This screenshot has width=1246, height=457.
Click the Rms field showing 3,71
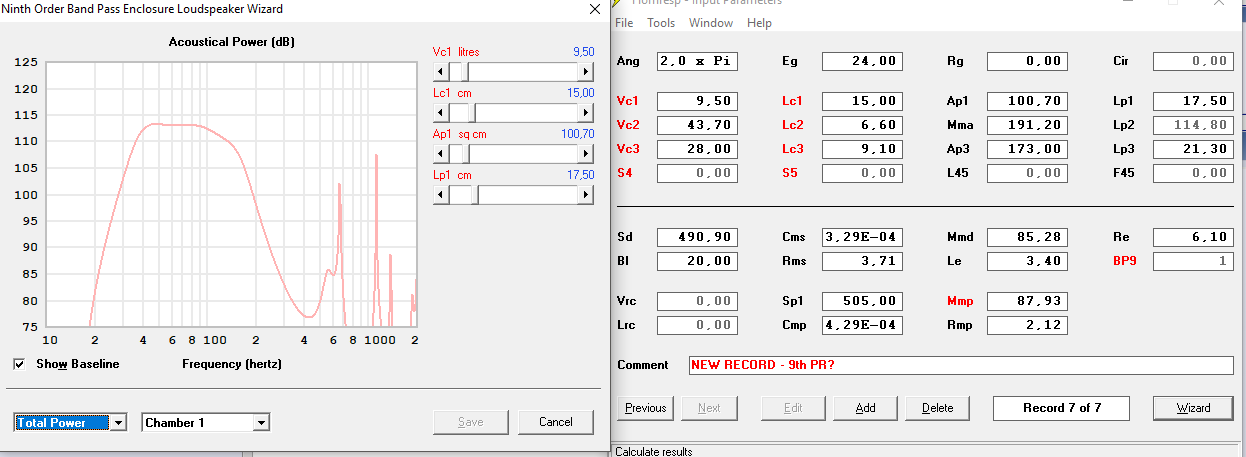click(862, 262)
